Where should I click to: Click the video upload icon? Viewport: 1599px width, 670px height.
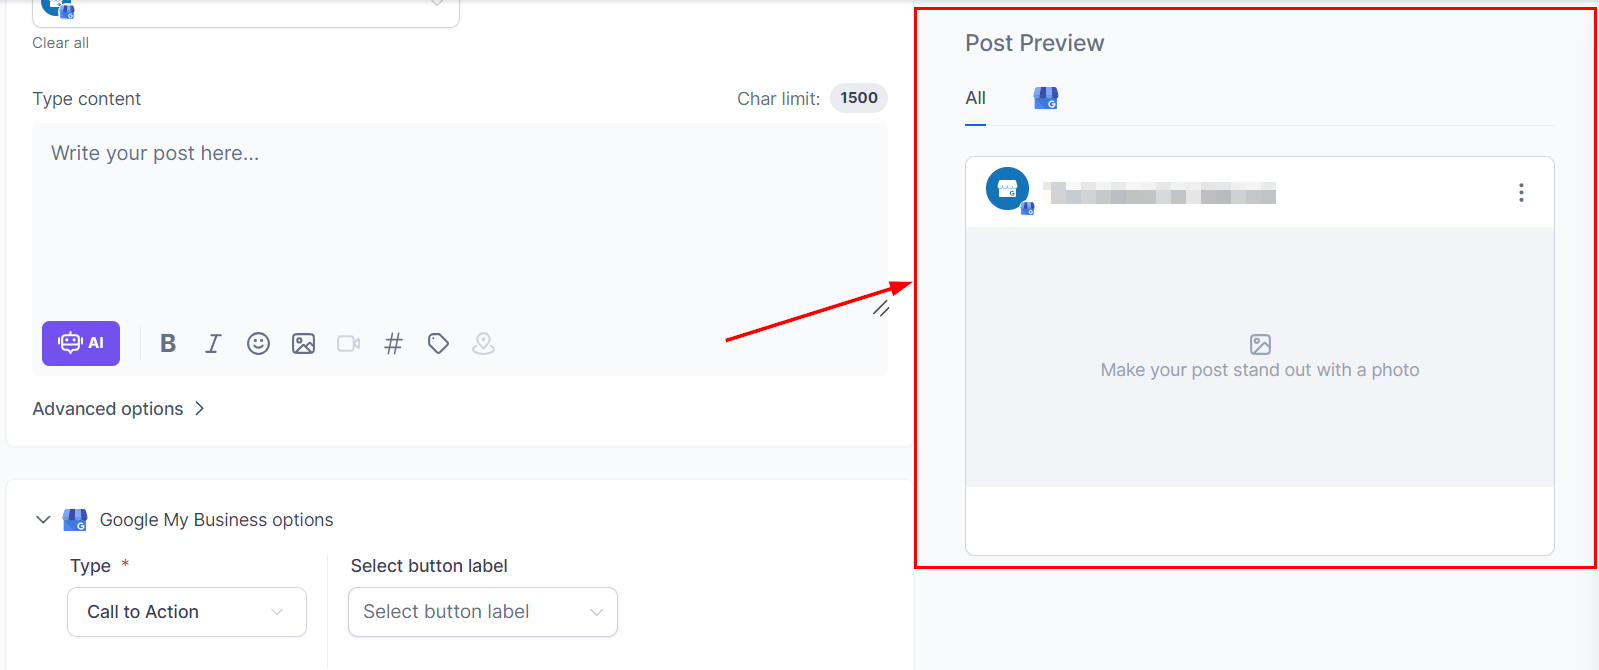[x=348, y=344]
